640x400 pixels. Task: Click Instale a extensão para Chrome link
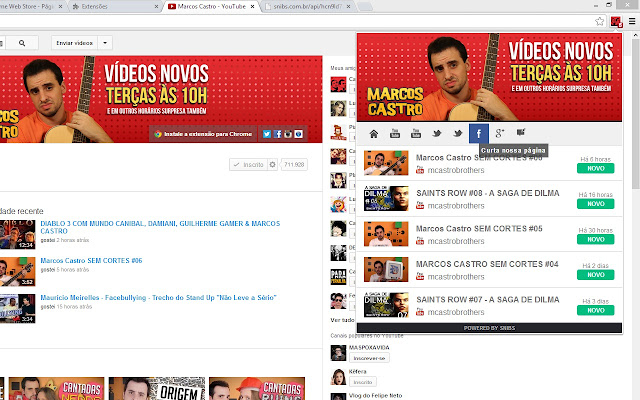(203, 134)
